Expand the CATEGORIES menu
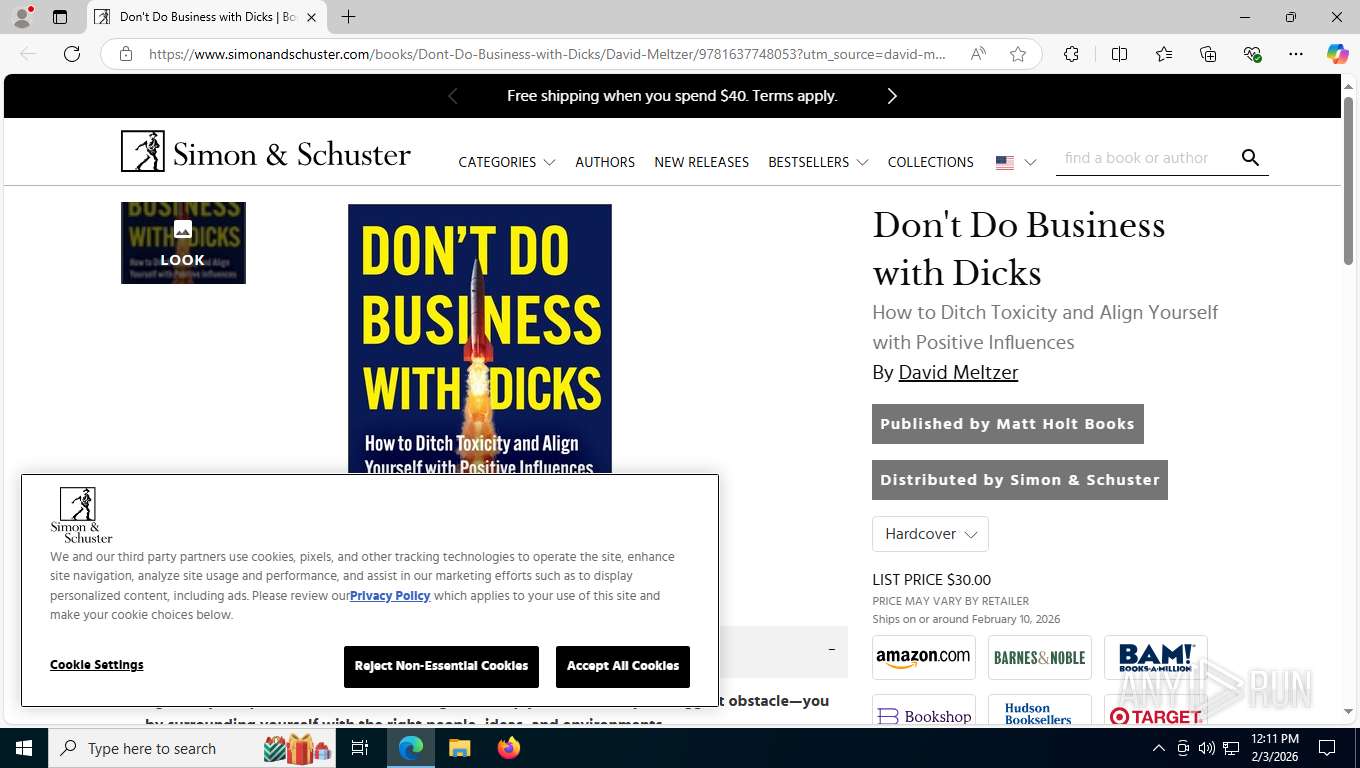This screenshot has height=768, width=1360. [506, 162]
